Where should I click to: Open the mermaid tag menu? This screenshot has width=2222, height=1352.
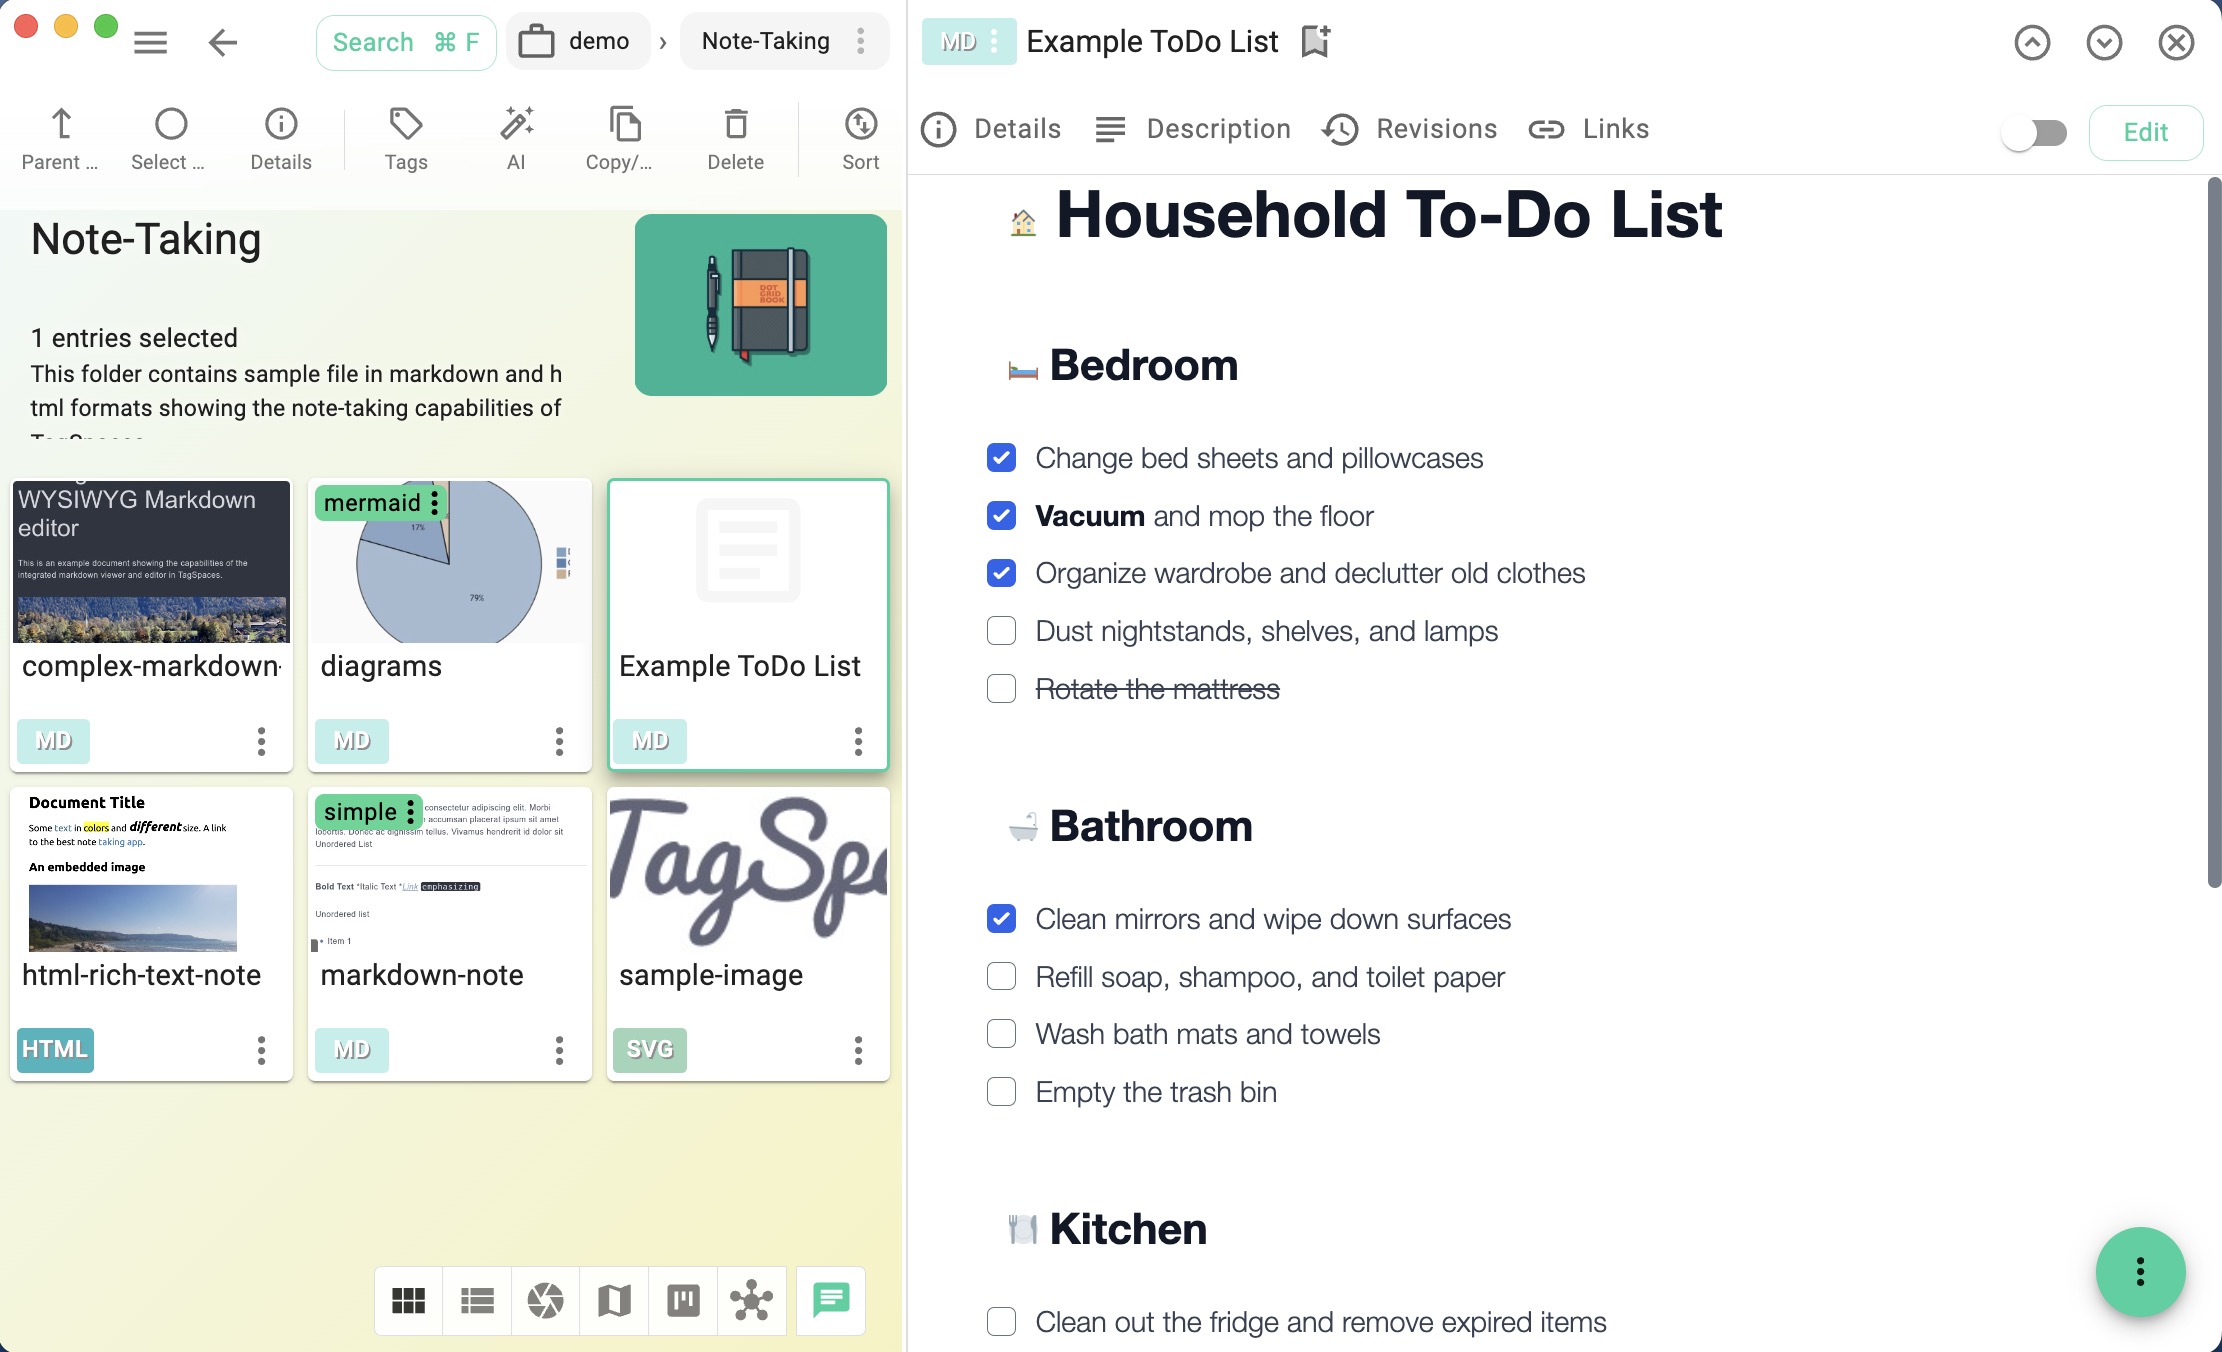[x=435, y=502]
